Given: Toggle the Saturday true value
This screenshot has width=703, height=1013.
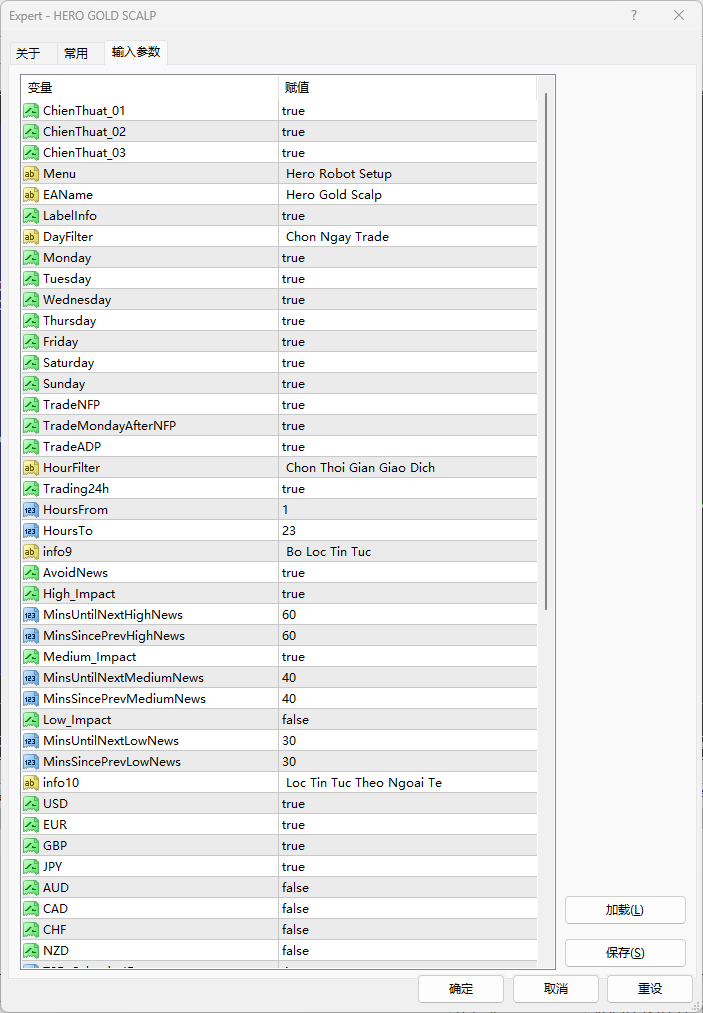Looking at the screenshot, I should (407, 363).
